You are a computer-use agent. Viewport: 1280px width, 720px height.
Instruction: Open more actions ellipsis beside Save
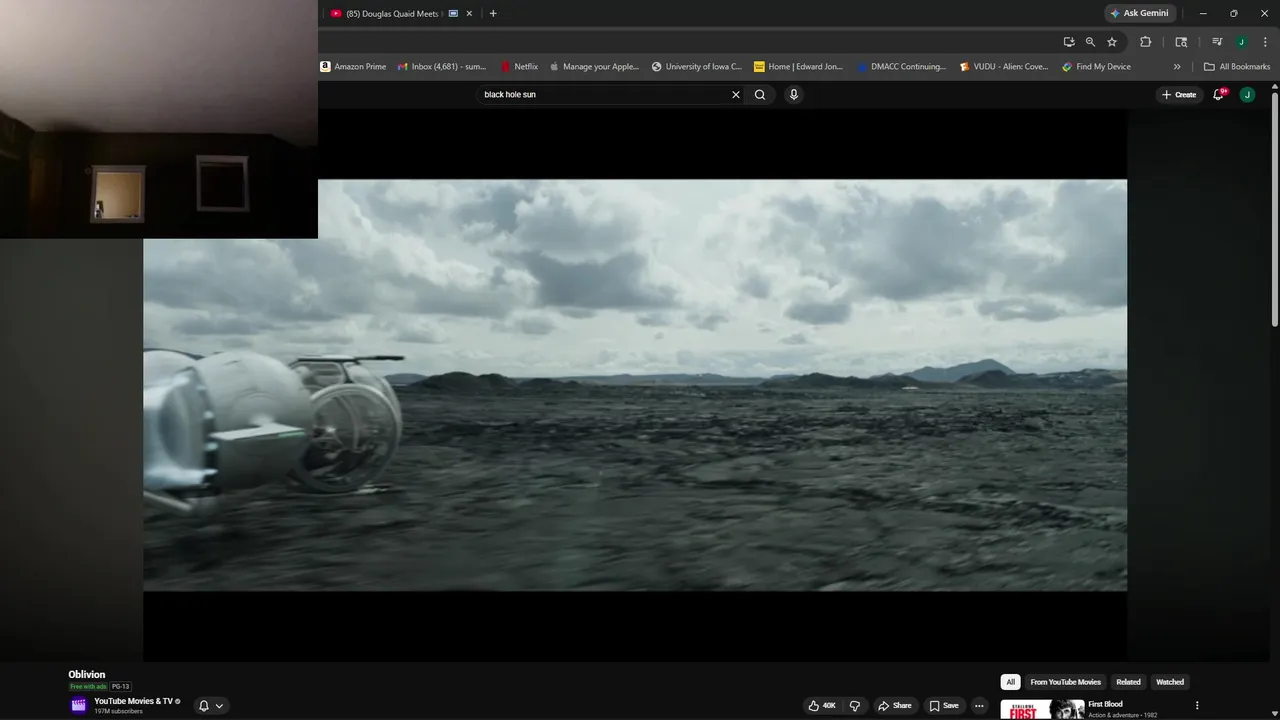(979, 706)
